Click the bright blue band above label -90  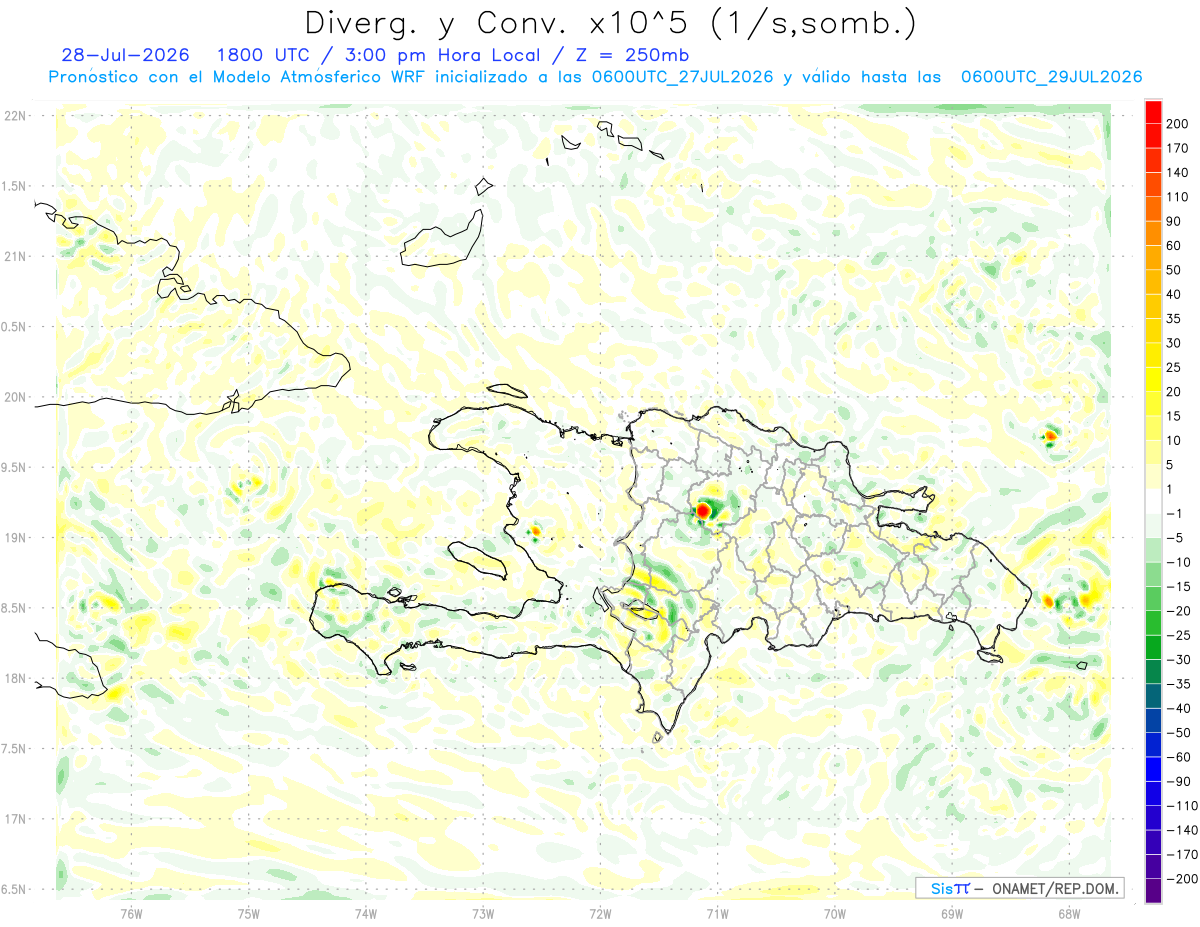point(1154,768)
